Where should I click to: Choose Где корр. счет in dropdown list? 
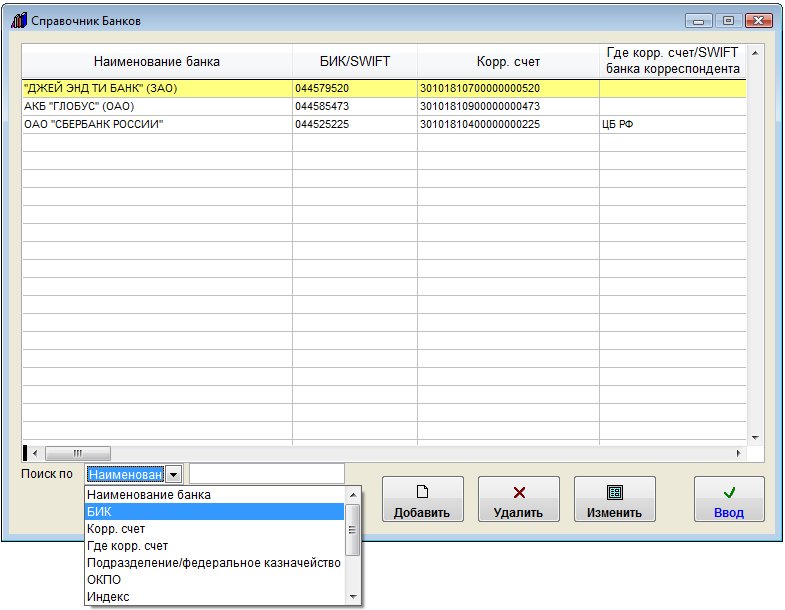[x=215, y=545]
